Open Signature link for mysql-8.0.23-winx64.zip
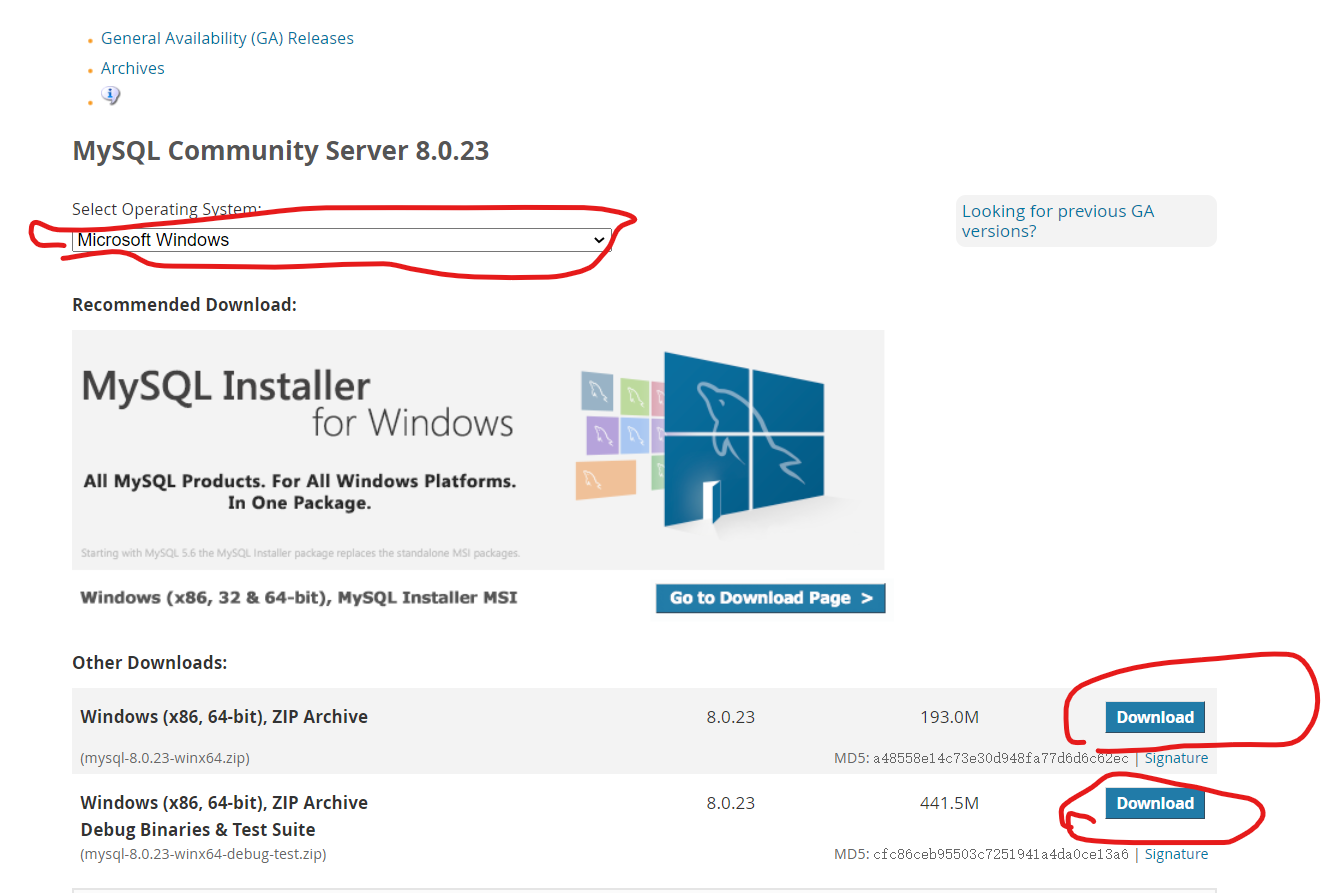1342x893 pixels. 1176,758
